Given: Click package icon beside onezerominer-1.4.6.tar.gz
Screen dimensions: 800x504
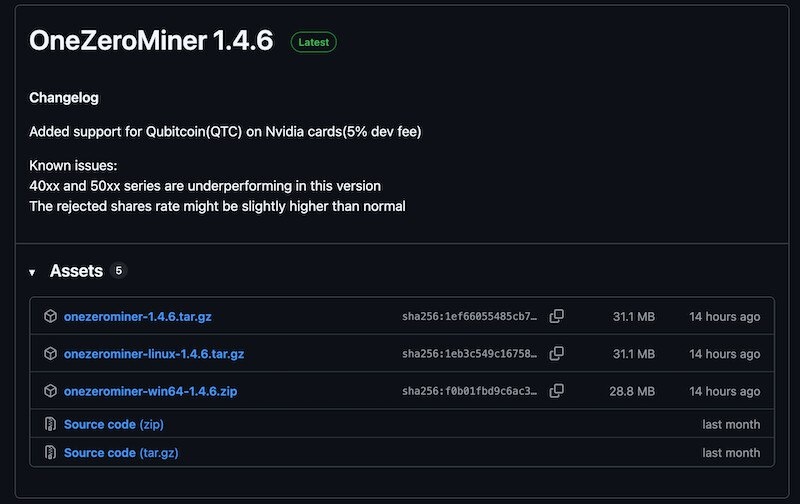Looking at the screenshot, I should coord(51,316).
